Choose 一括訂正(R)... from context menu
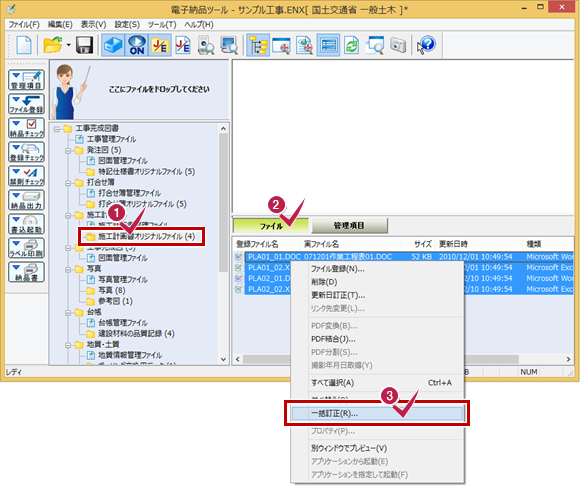The height and width of the screenshot is (488, 580). [x=377, y=413]
